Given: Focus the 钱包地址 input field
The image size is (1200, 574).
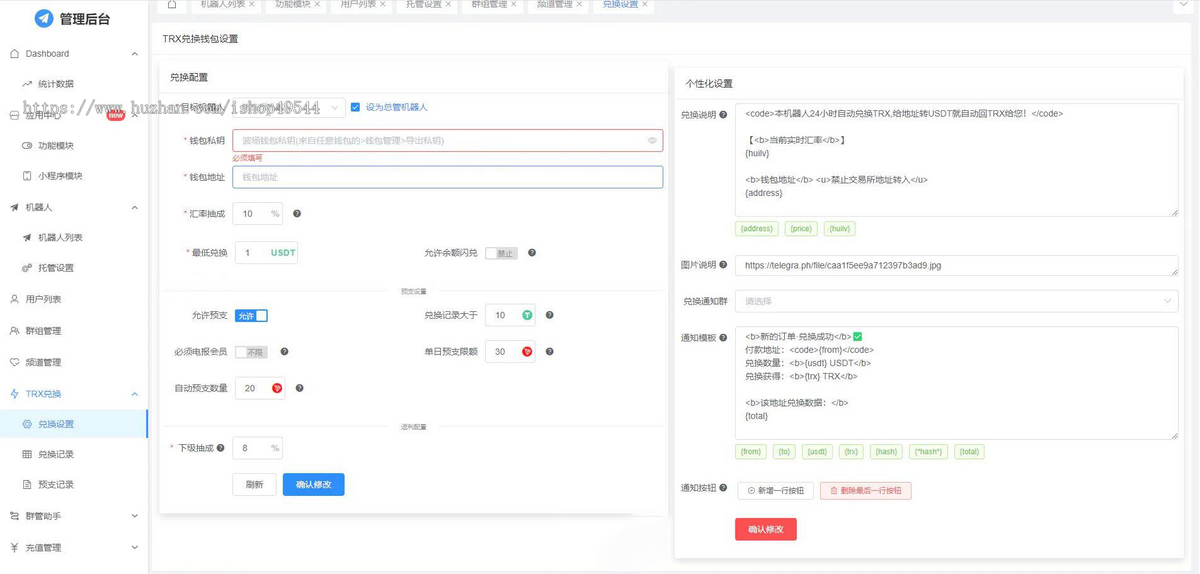Looking at the screenshot, I should point(447,177).
